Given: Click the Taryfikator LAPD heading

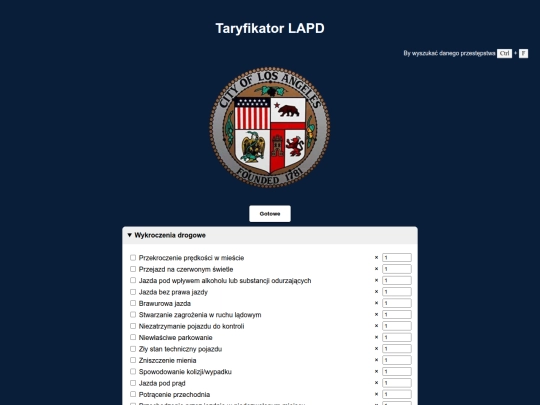Looking at the screenshot, I should pos(270,28).
